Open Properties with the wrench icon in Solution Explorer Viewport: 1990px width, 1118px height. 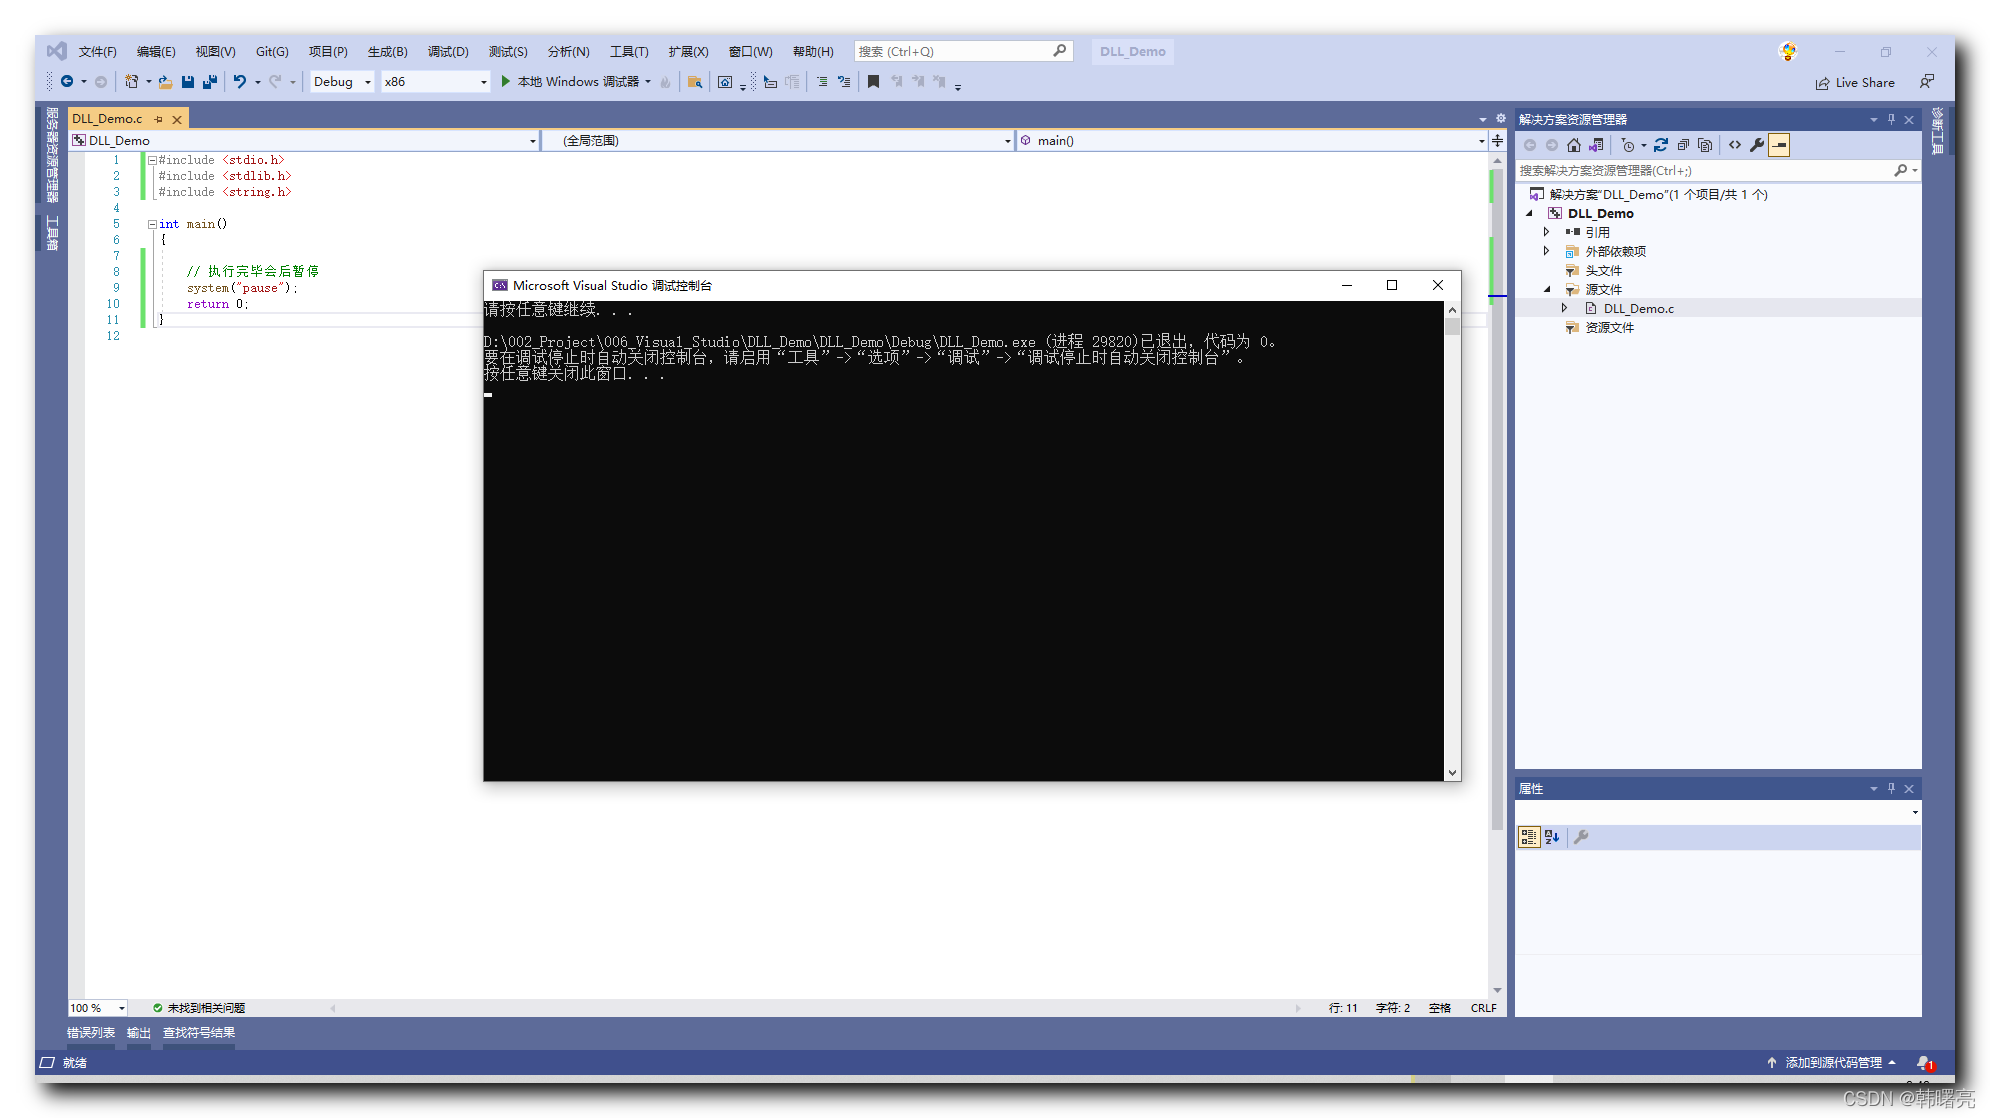(1757, 145)
